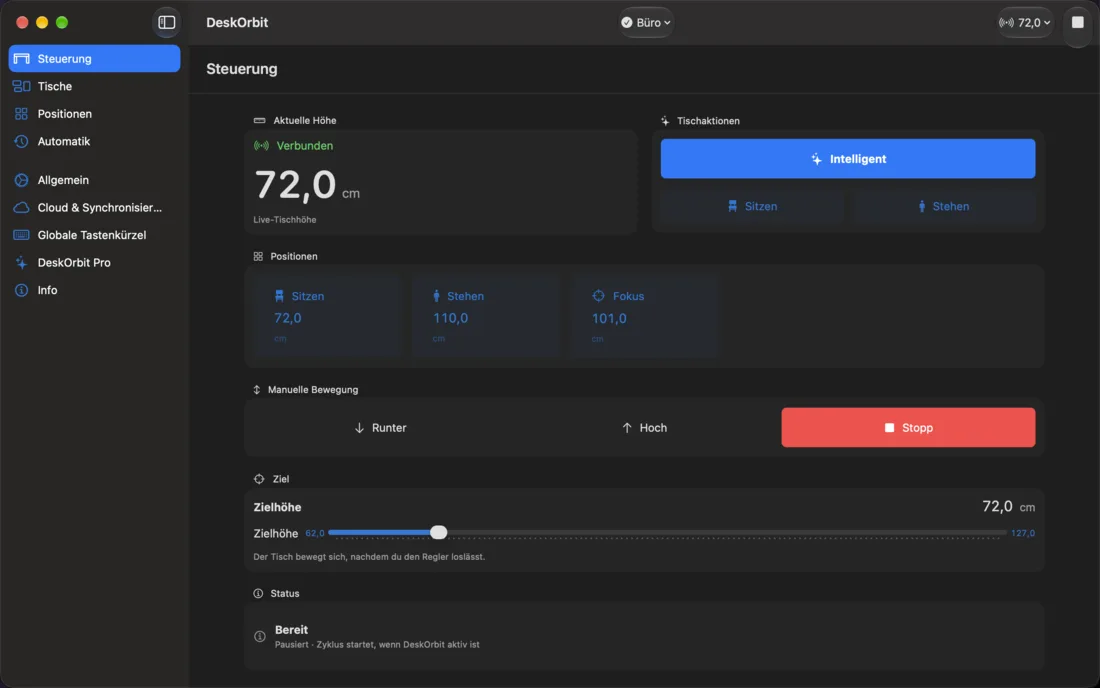Click the Cloud sidebar icon

22,208
